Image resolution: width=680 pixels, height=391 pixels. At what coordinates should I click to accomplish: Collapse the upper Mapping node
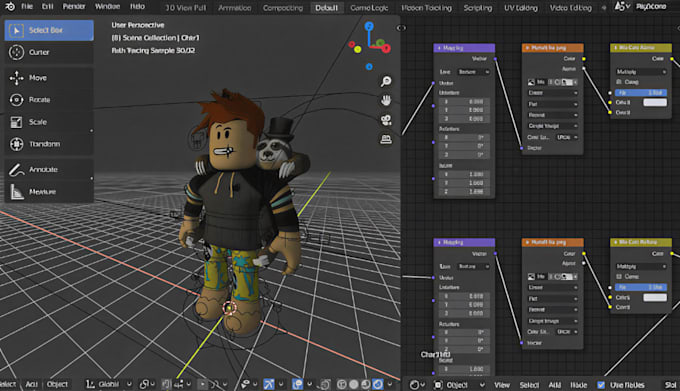439,48
